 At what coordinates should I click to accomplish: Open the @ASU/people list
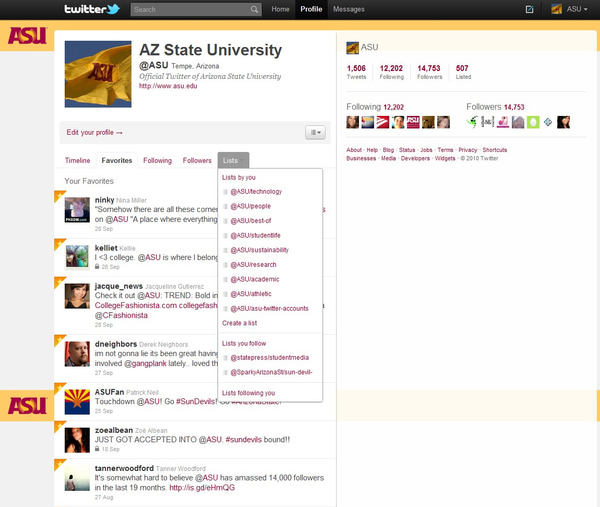(x=250, y=206)
